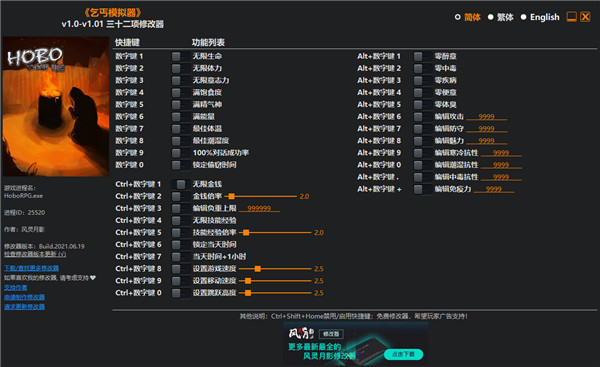Enable 无限技能经验 toggle

180,221
